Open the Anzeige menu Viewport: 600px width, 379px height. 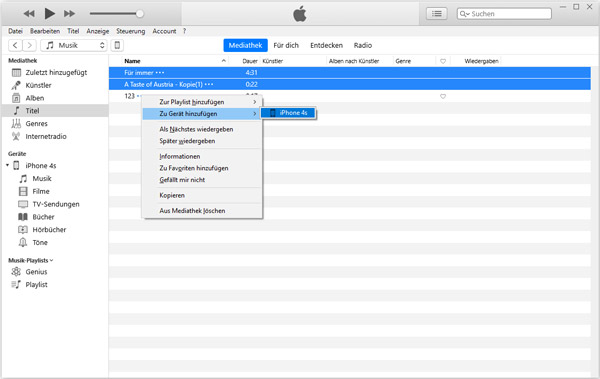coord(98,31)
